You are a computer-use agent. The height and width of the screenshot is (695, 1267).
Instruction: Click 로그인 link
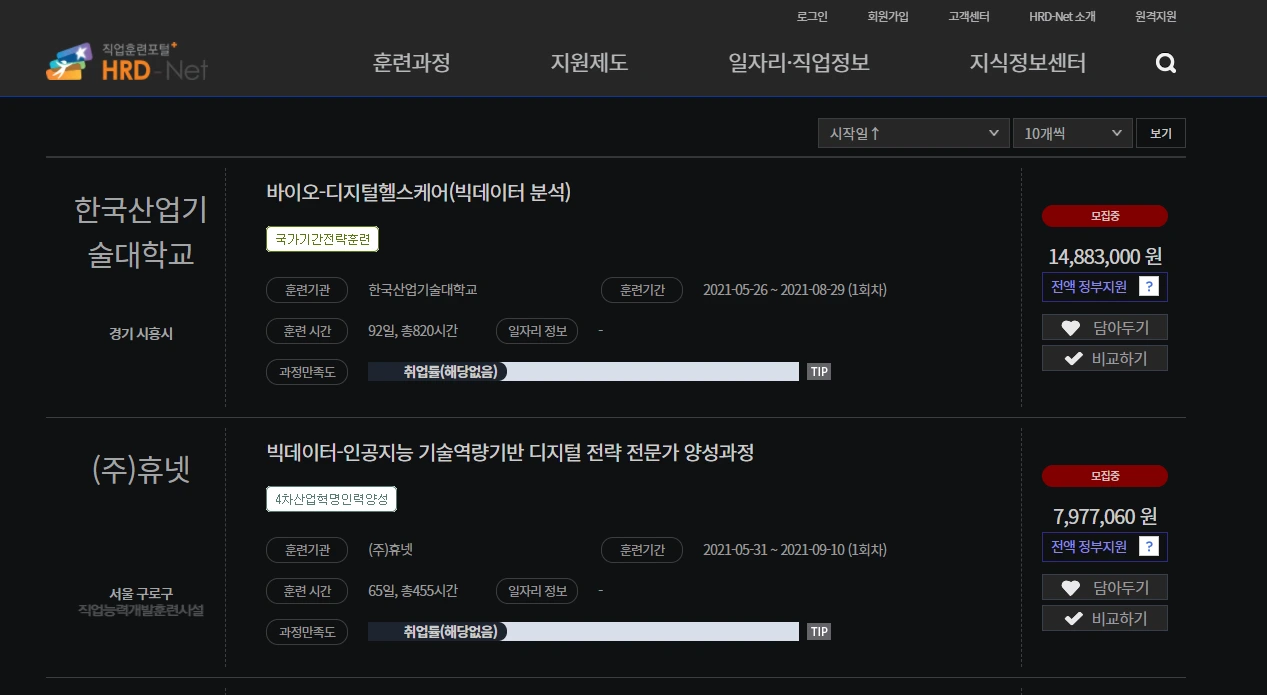click(812, 17)
